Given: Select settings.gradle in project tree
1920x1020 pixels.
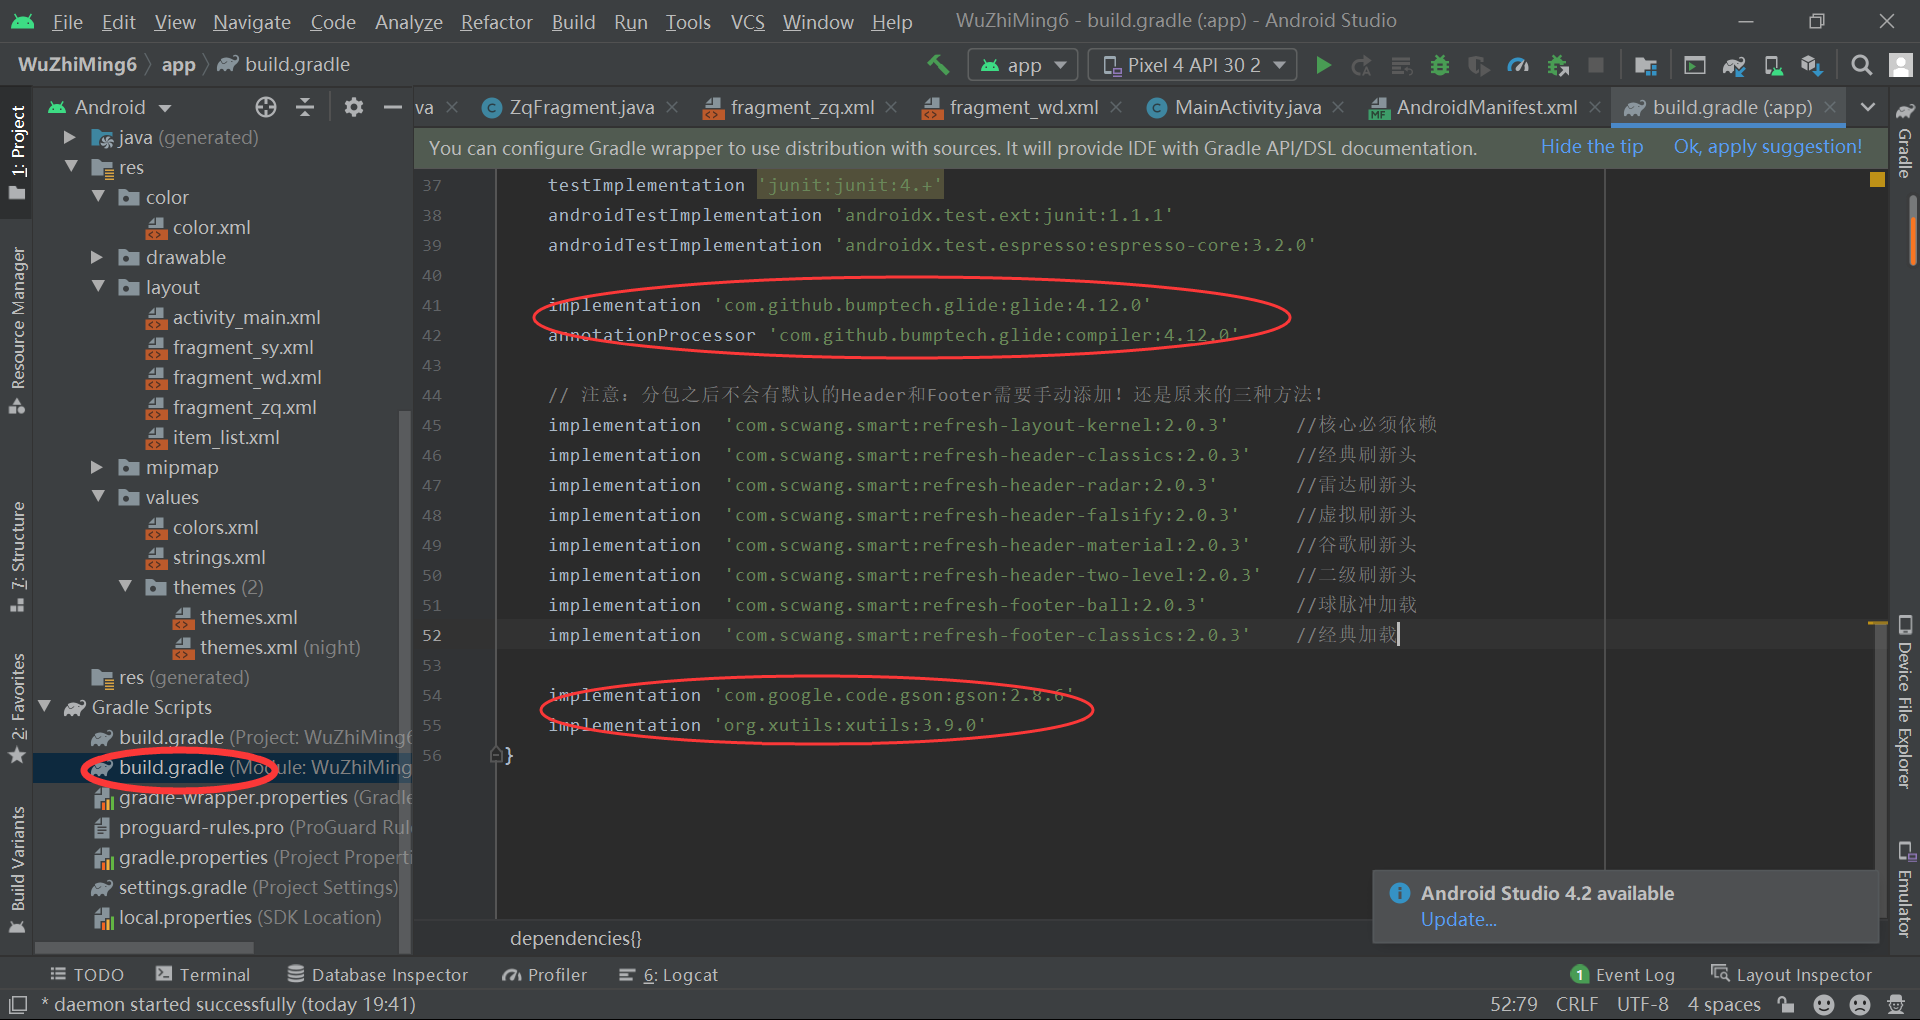Looking at the screenshot, I should click(182, 887).
